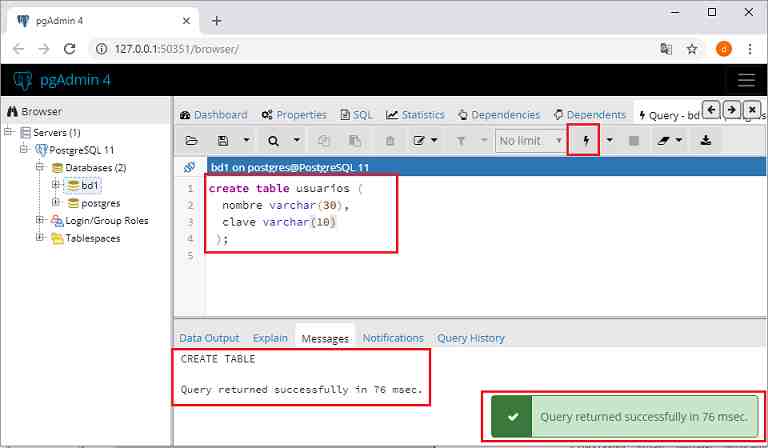Click the left-arrow tab scroll button
Viewport: 768px width, 448px height.
[x=711, y=110]
